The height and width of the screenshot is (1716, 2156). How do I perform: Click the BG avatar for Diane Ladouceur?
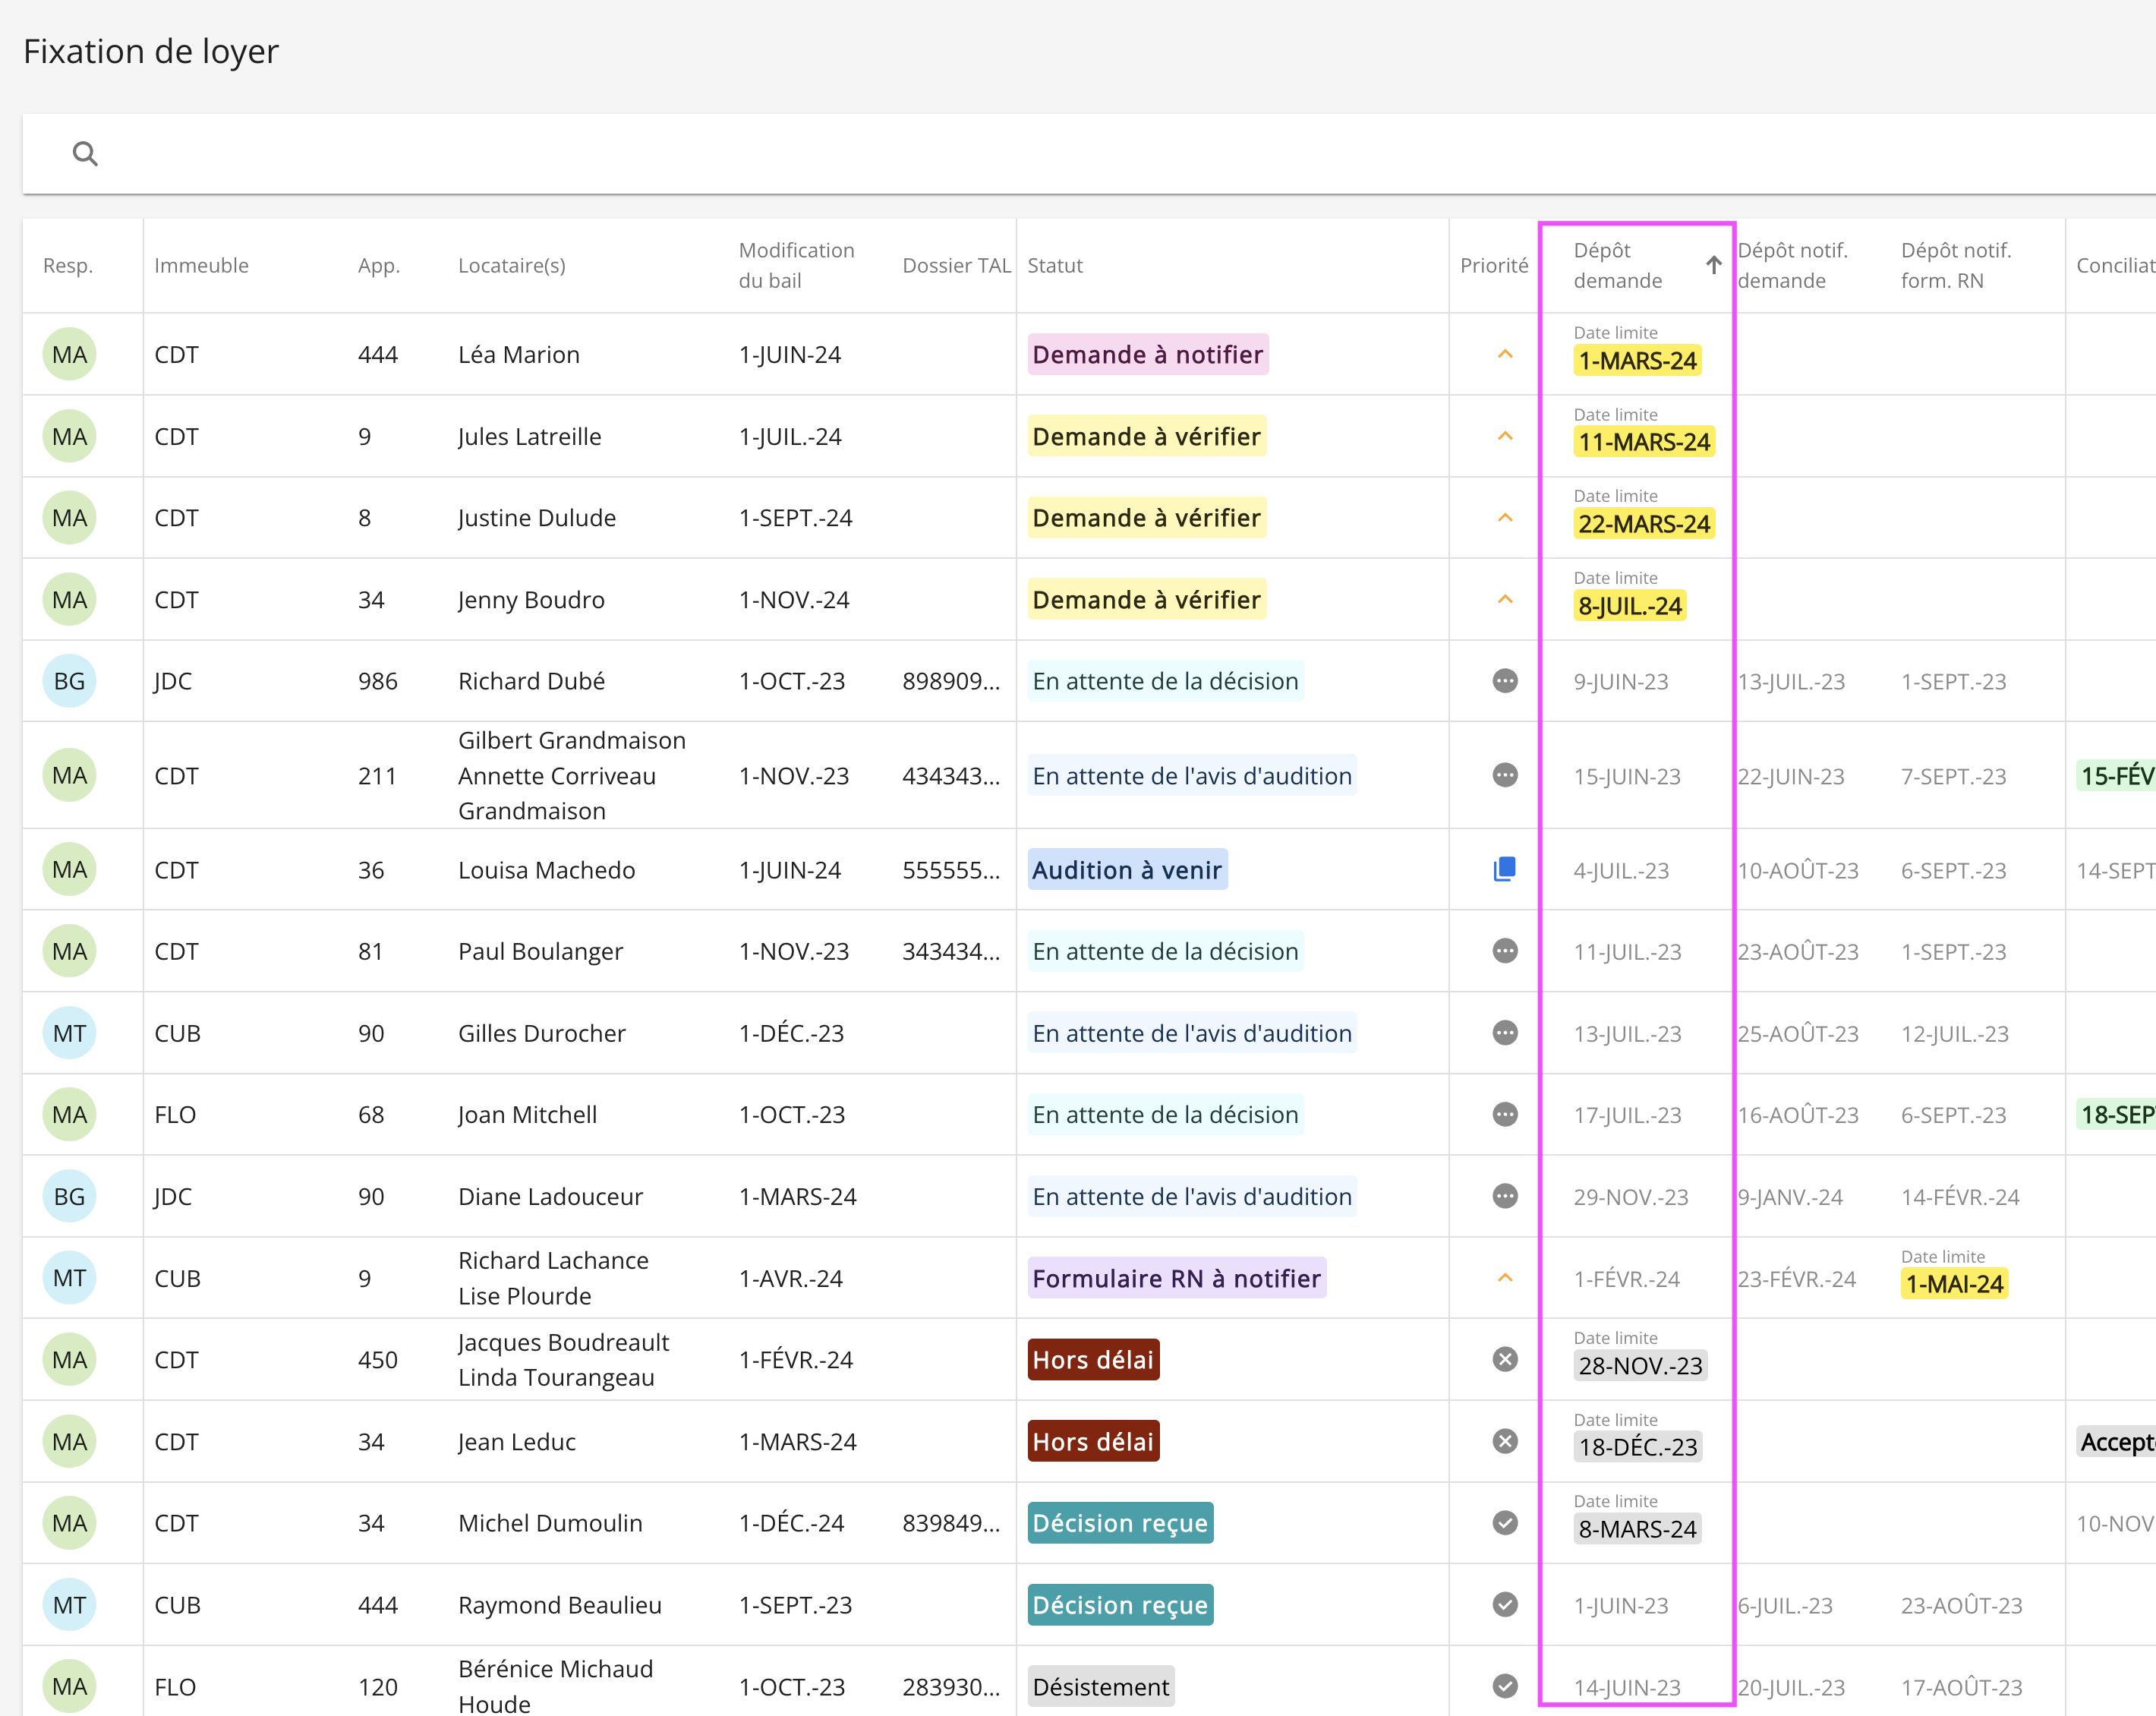(69, 1196)
